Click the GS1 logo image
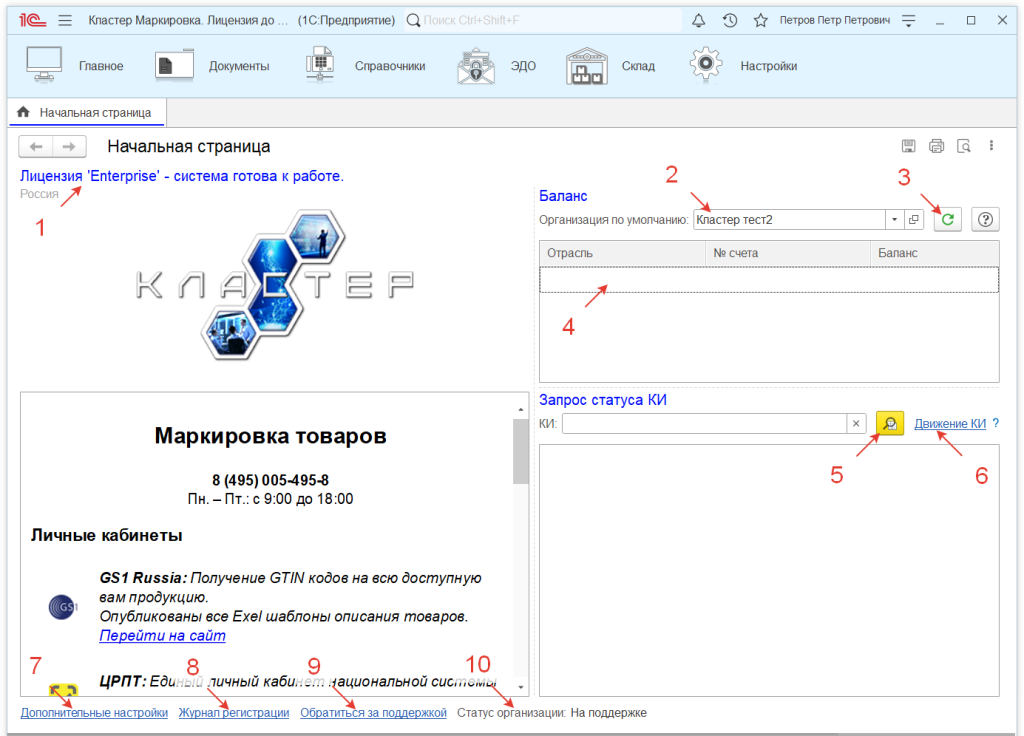1024x736 pixels. point(63,607)
